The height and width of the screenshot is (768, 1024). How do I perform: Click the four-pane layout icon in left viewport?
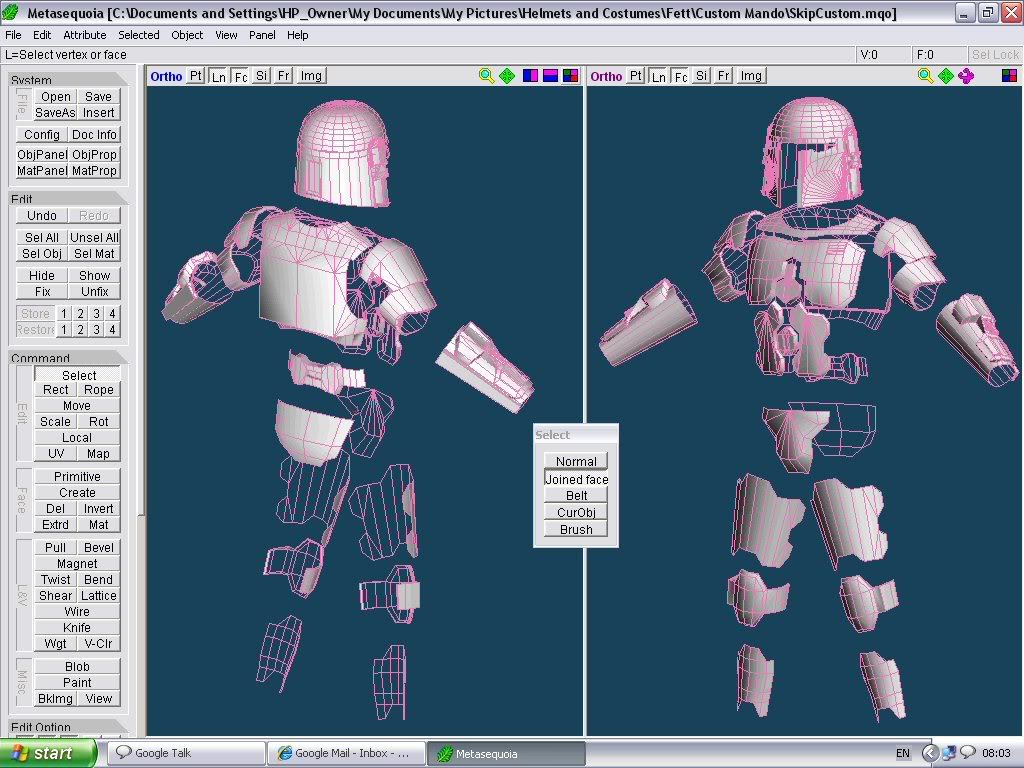[x=570, y=76]
